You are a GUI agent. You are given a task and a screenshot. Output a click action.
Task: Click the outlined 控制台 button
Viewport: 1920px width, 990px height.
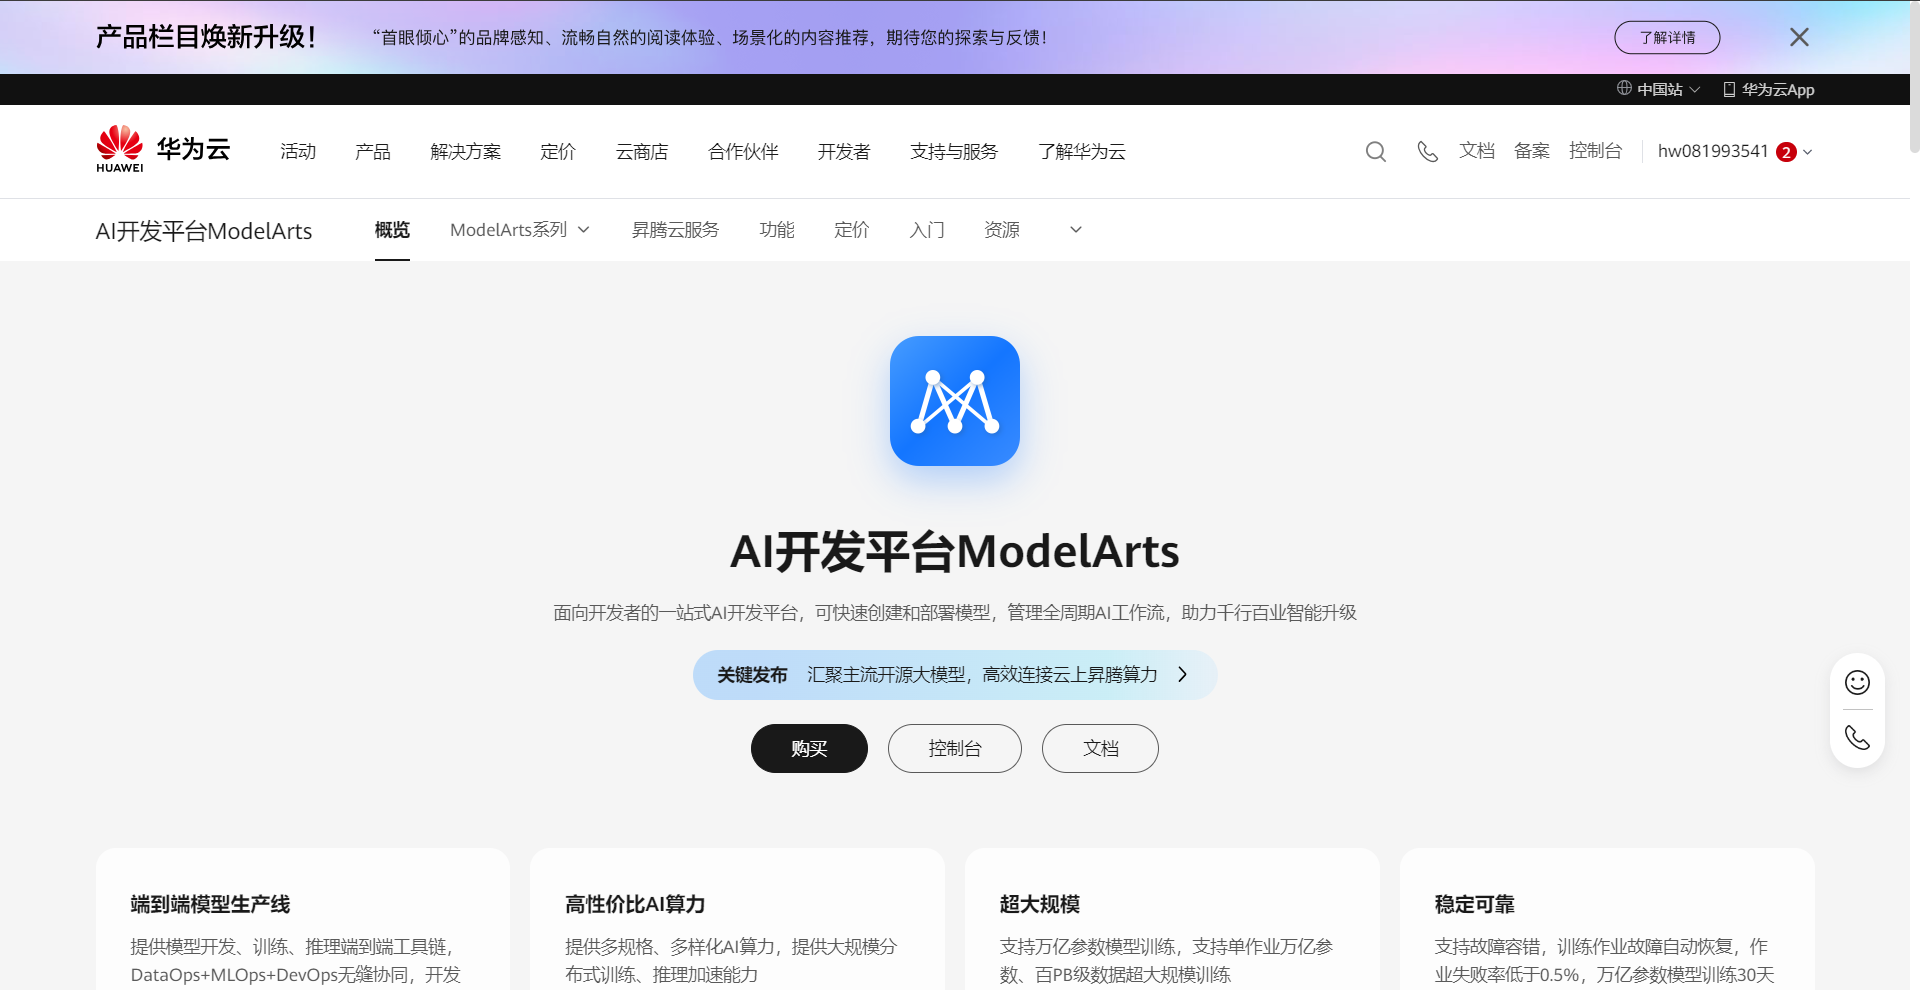[955, 749]
